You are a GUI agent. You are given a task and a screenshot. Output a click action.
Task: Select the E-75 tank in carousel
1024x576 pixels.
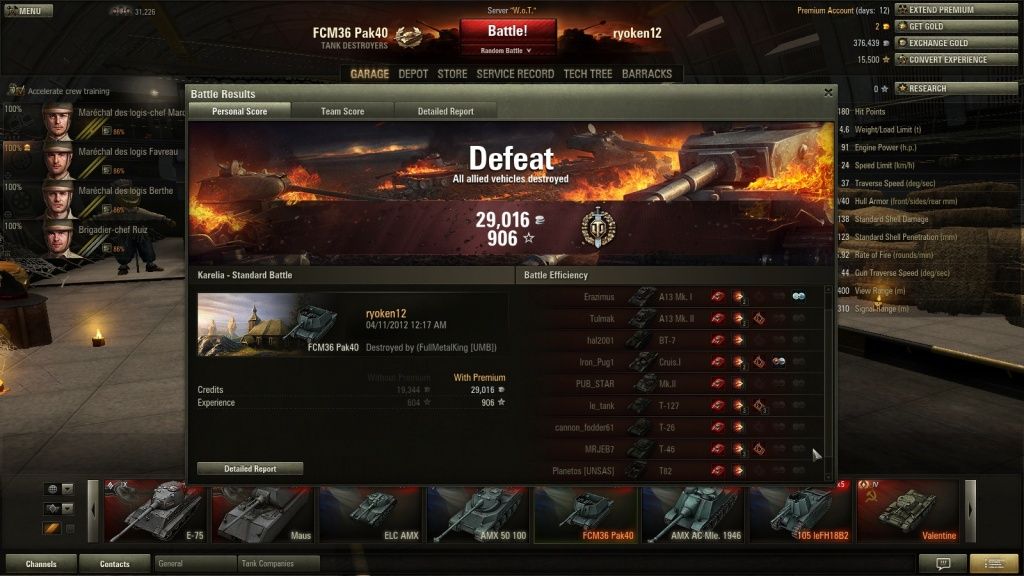[155, 512]
